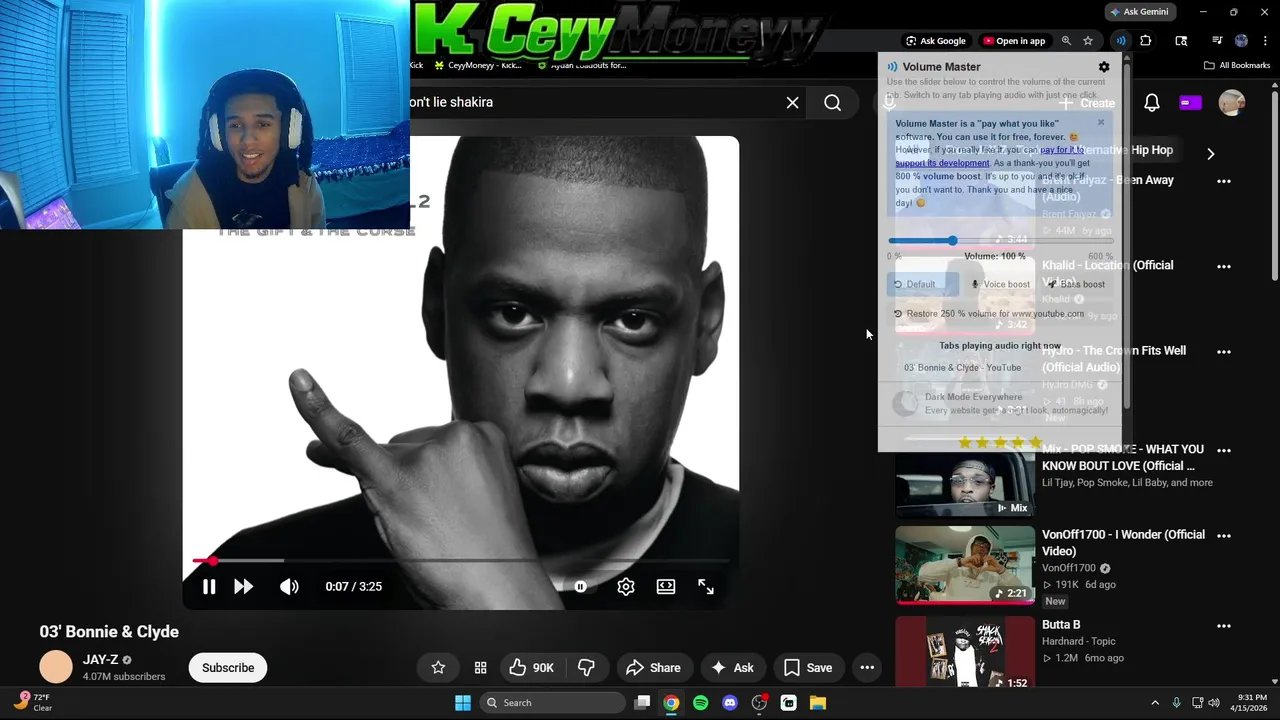Image resolution: width=1280 pixels, height=720 pixels.
Task: Pause the video with the player pause button
Action: (209, 587)
